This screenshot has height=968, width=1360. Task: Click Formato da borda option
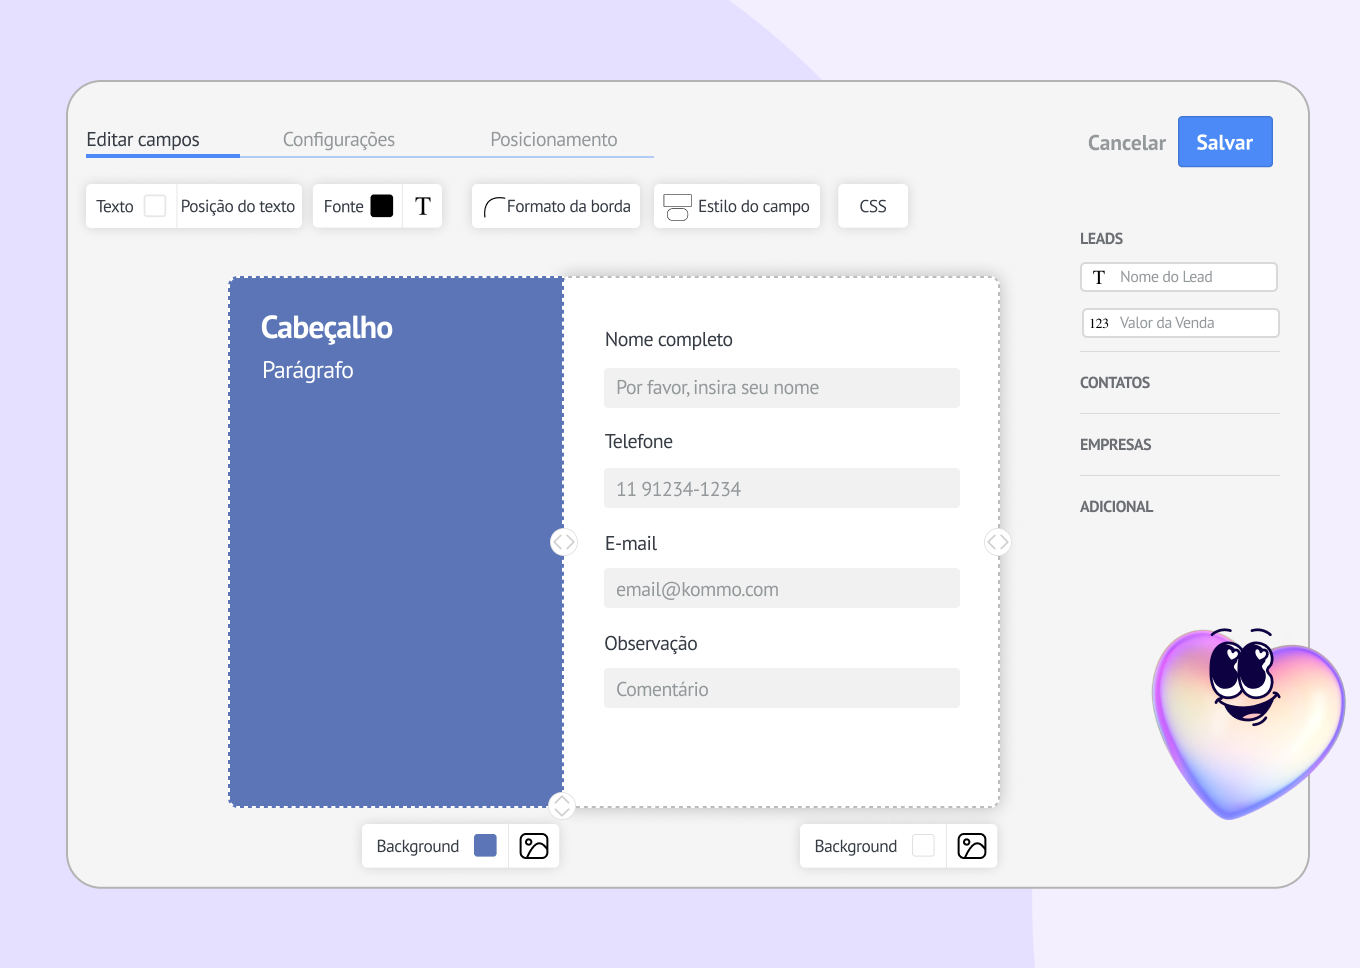click(x=556, y=206)
